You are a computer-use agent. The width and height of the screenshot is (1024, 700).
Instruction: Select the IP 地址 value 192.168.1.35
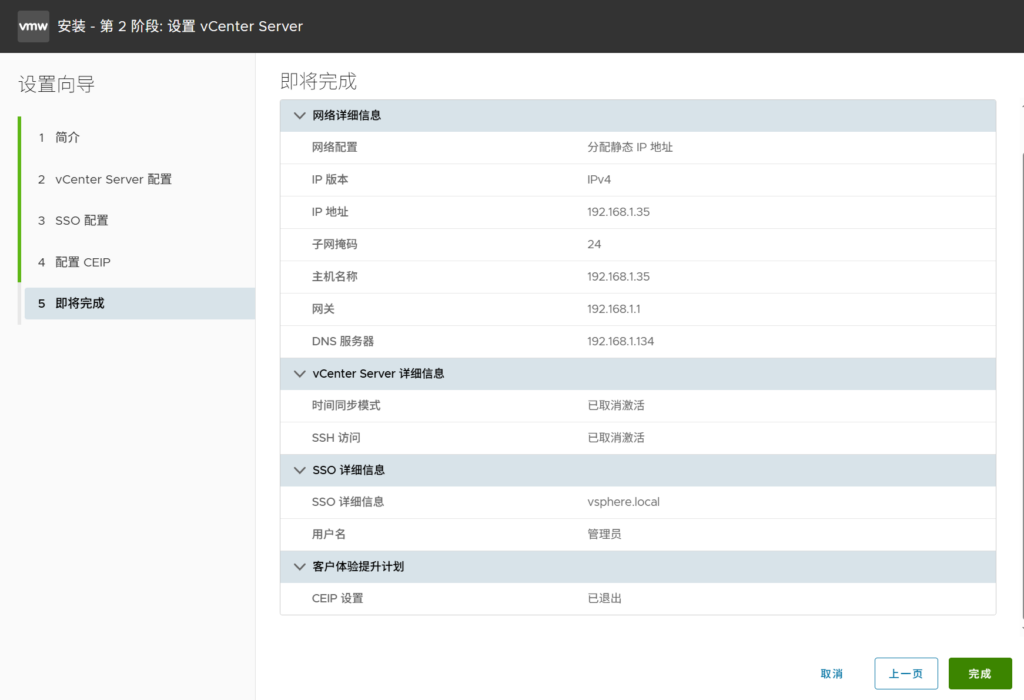click(x=618, y=212)
